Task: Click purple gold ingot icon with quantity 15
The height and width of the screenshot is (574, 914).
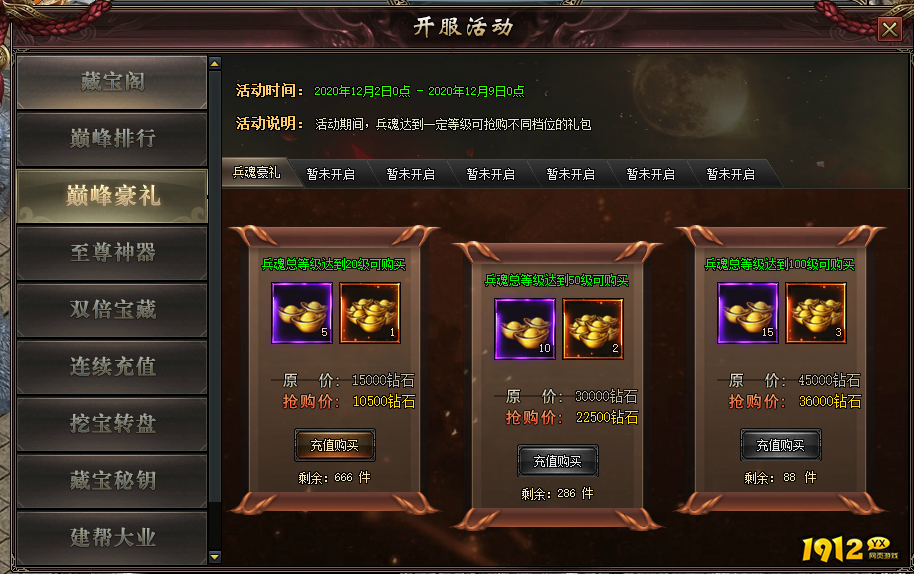Action: point(748,313)
